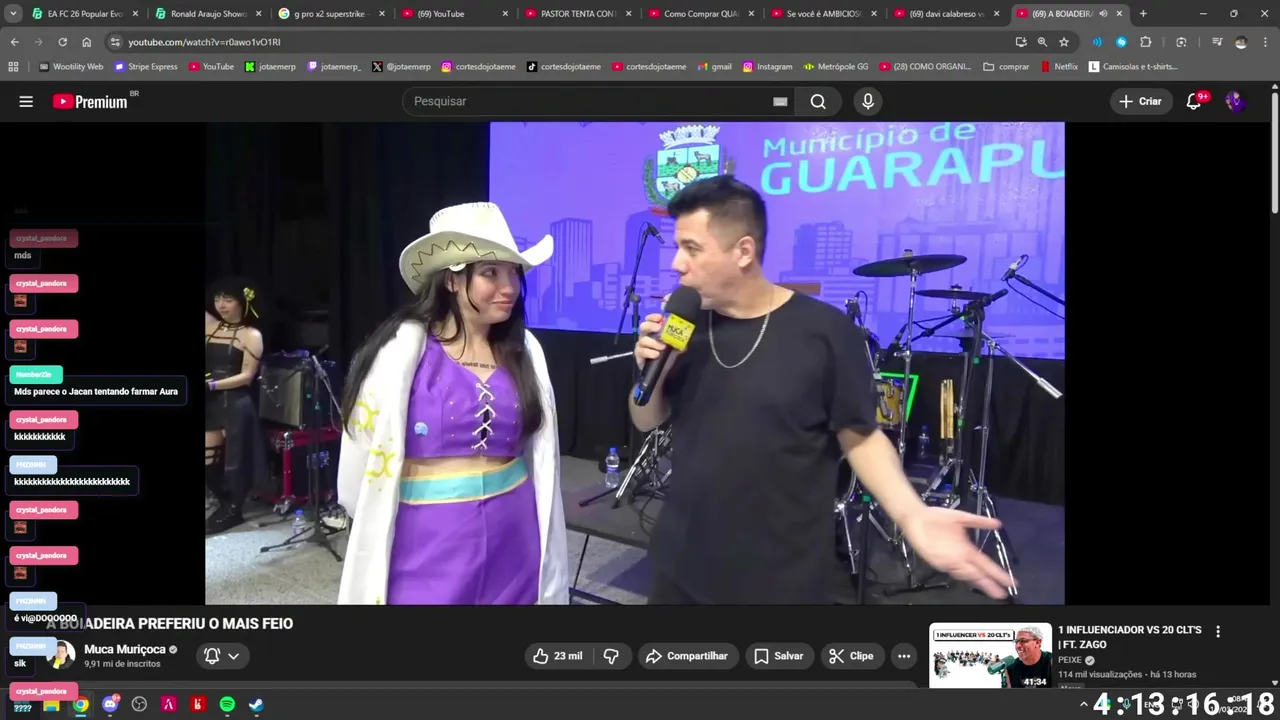1280x720 pixels.
Task: Reload the current page
Action: (62, 42)
